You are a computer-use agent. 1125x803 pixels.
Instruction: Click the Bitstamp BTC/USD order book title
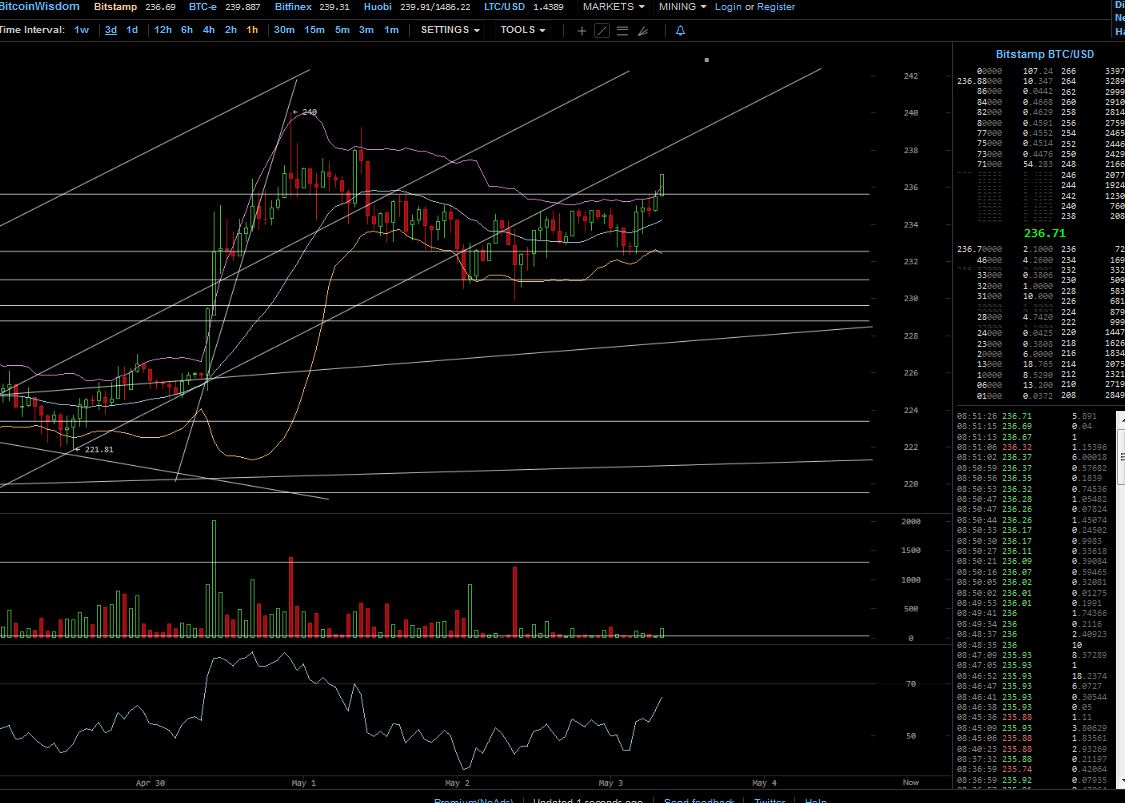pyautogui.click(x=1045, y=55)
